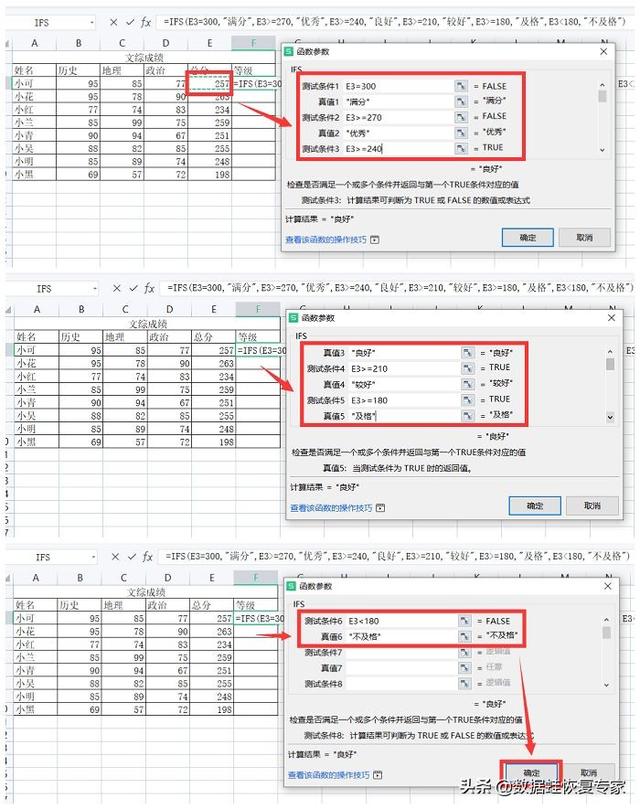Select column C header beside the 真值3 dialog
The height and width of the screenshot is (809, 640).
125,310
